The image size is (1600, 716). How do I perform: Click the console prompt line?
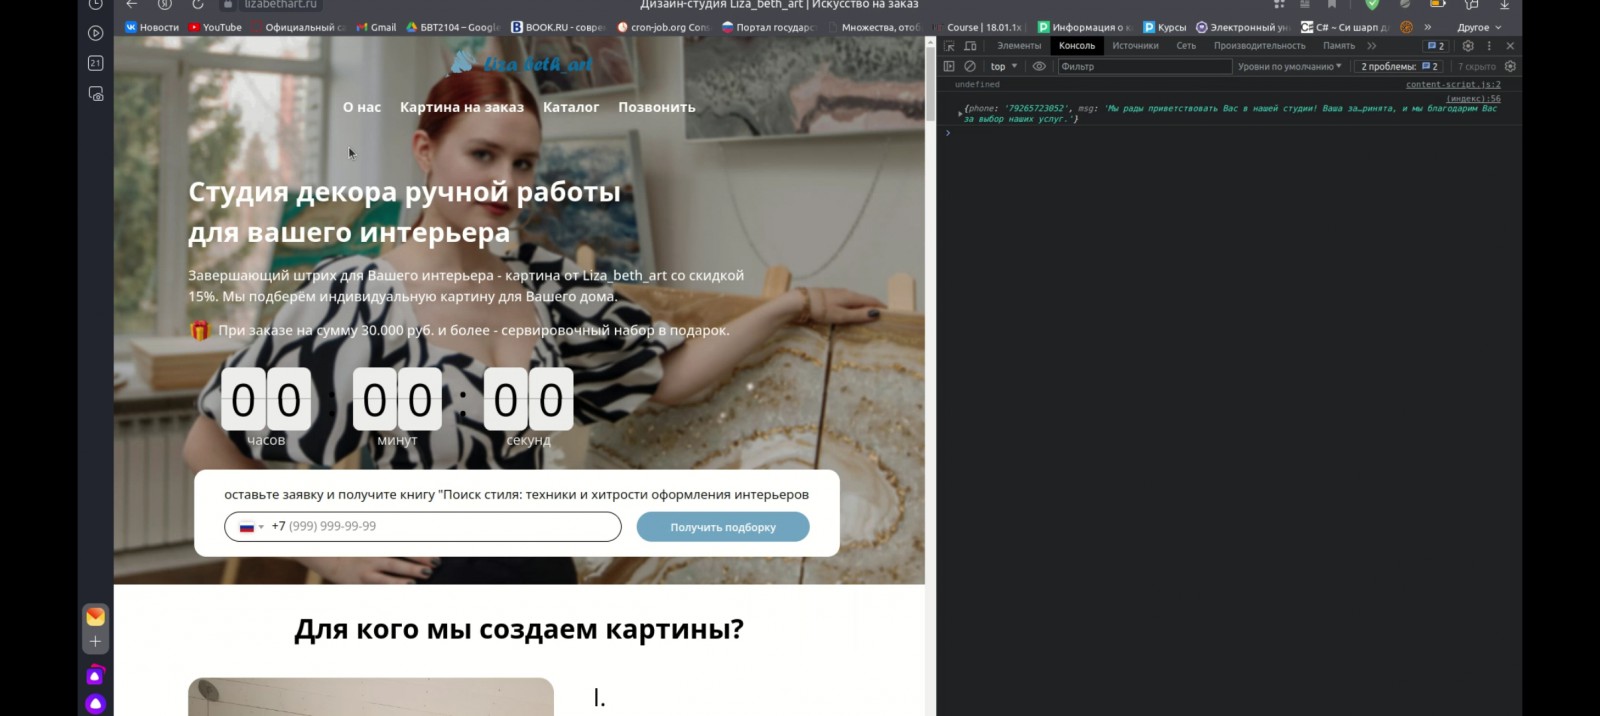click(1229, 133)
